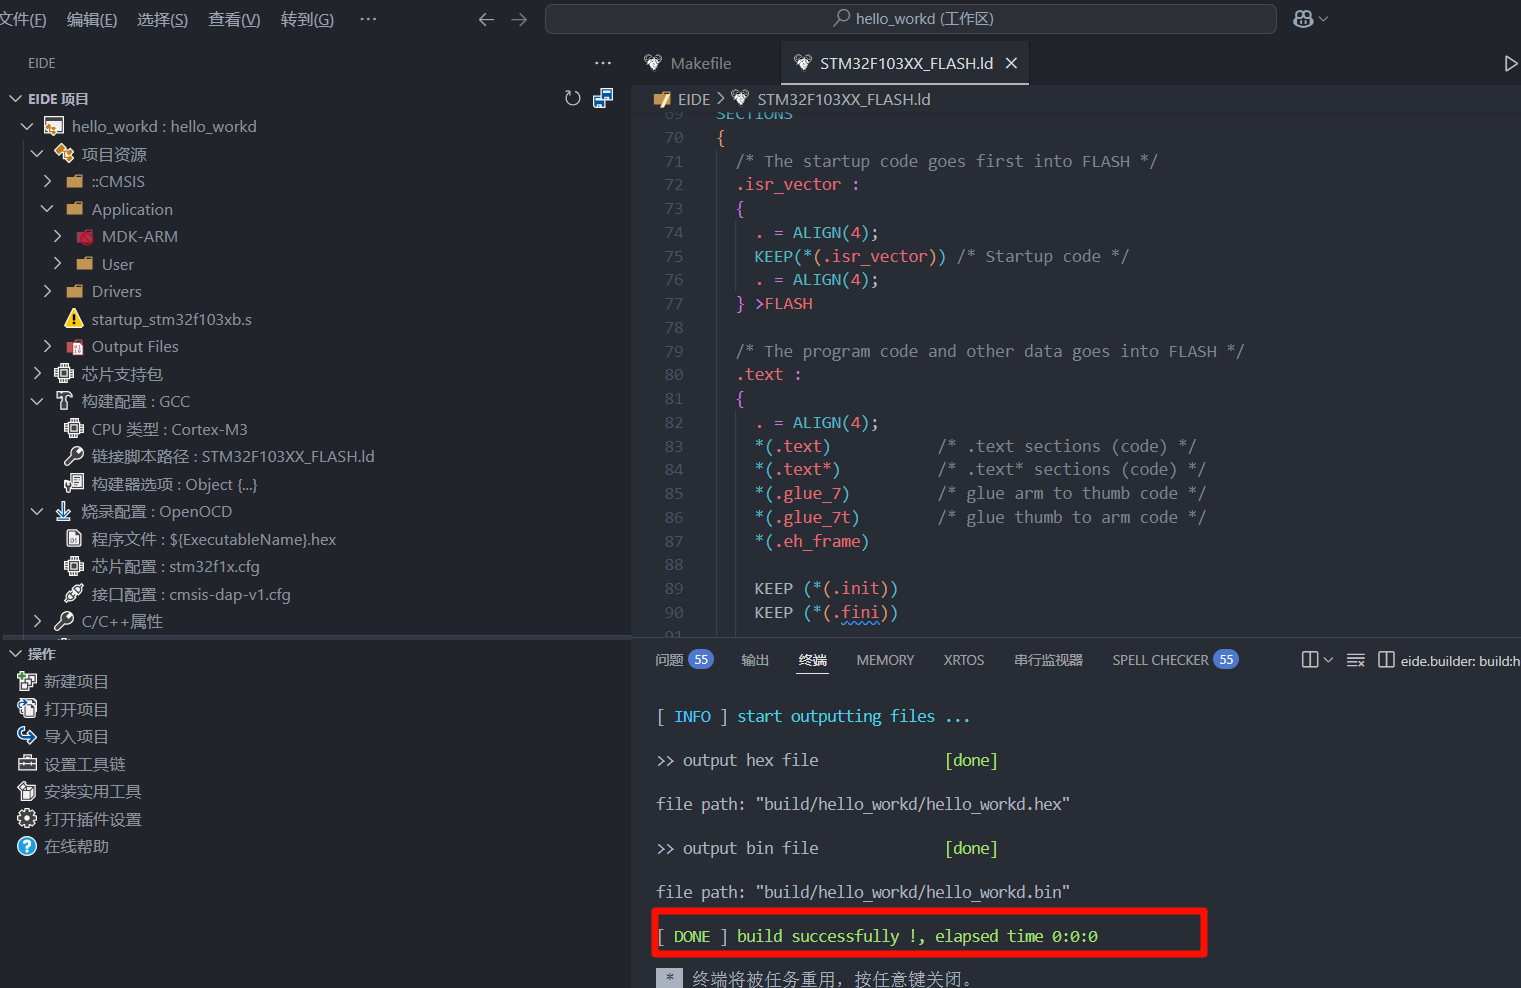Click the build configuration GCC tool icon
The width and height of the screenshot is (1521, 988).
(64, 401)
